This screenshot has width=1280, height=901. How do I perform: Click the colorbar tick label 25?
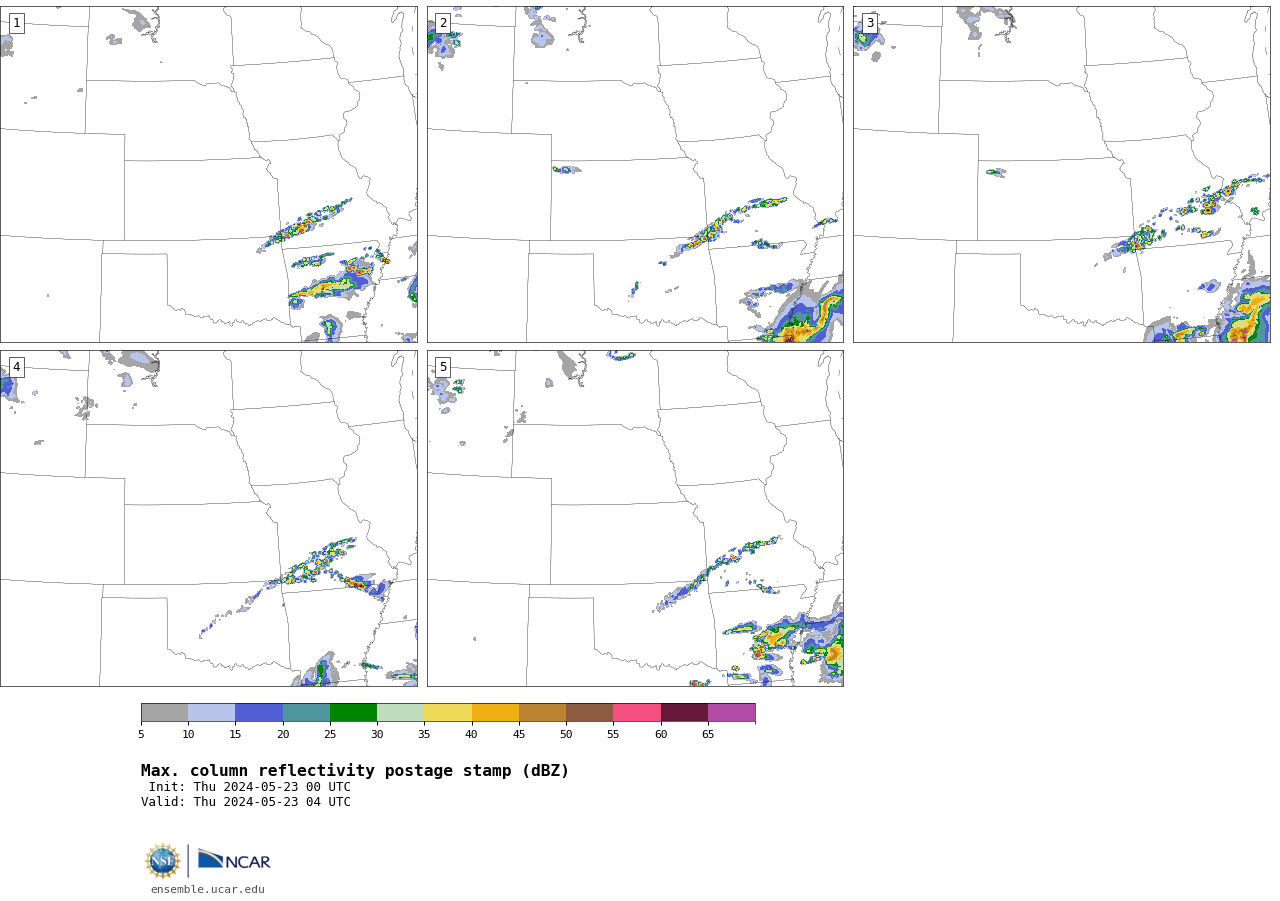pyautogui.click(x=330, y=735)
